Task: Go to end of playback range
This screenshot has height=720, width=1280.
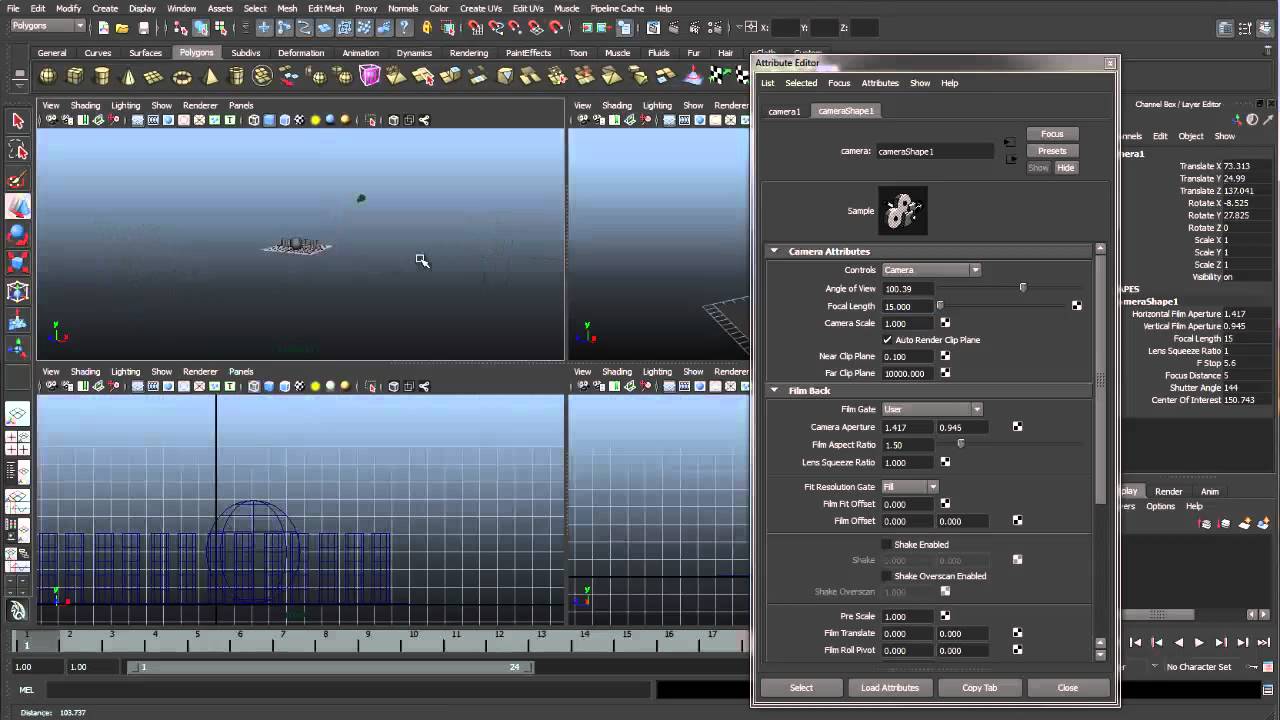Action: 1264,643
